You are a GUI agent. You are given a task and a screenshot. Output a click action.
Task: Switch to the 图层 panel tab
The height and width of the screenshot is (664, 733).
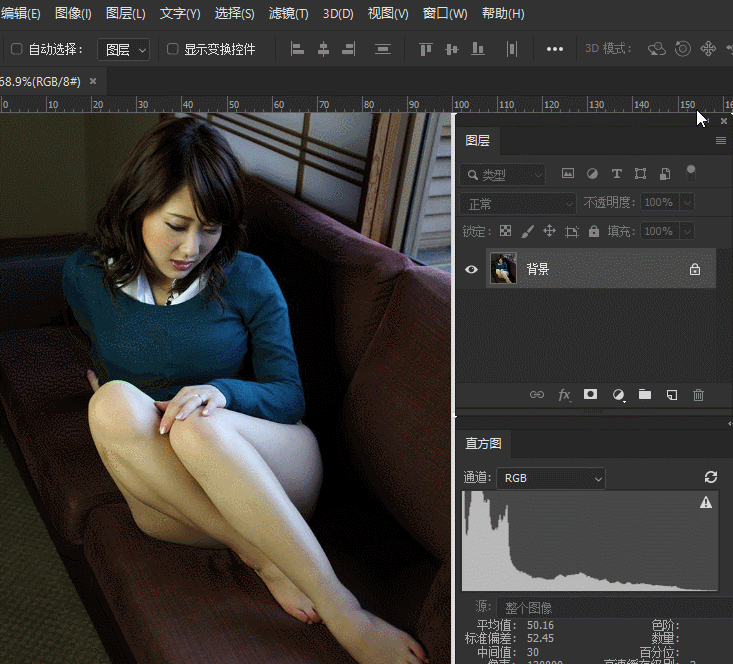point(477,140)
